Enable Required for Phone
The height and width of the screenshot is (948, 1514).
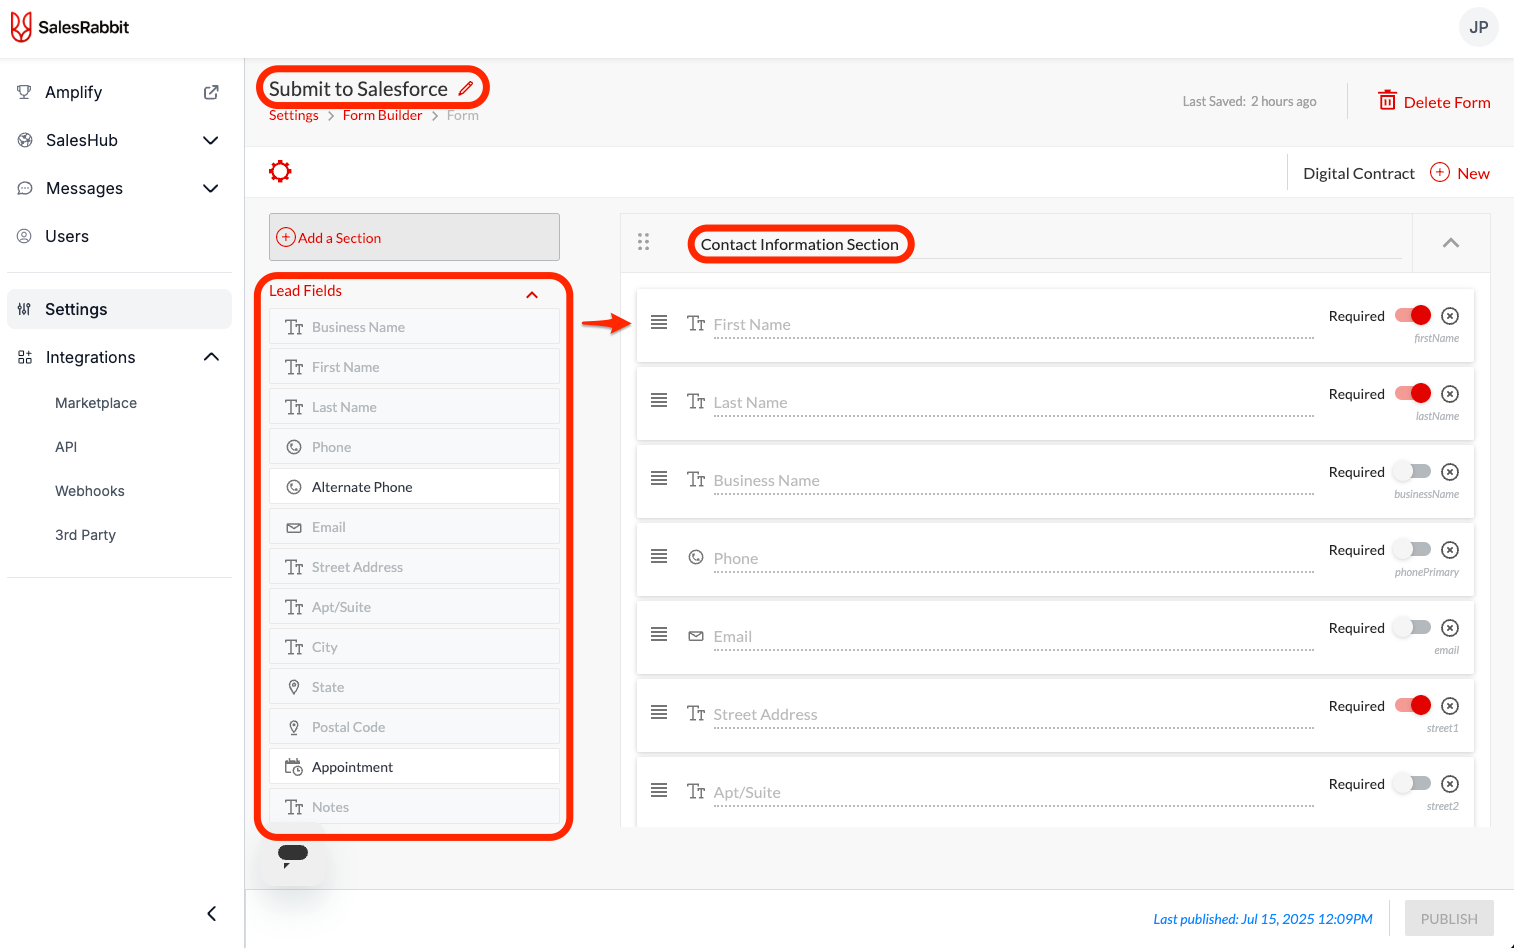pos(1413,550)
